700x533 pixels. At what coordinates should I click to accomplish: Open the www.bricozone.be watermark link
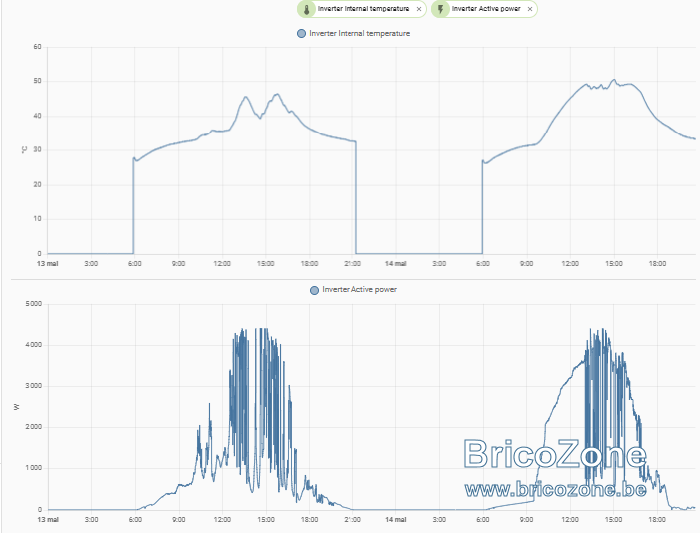[555, 490]
